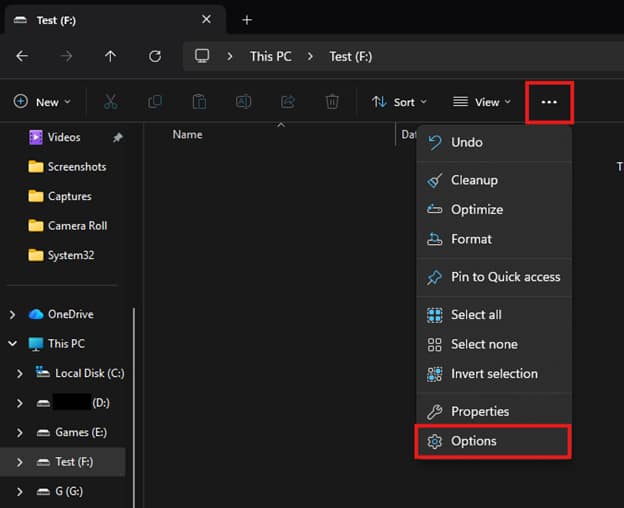Click the This PC monitor icon in sidebar

36,344
